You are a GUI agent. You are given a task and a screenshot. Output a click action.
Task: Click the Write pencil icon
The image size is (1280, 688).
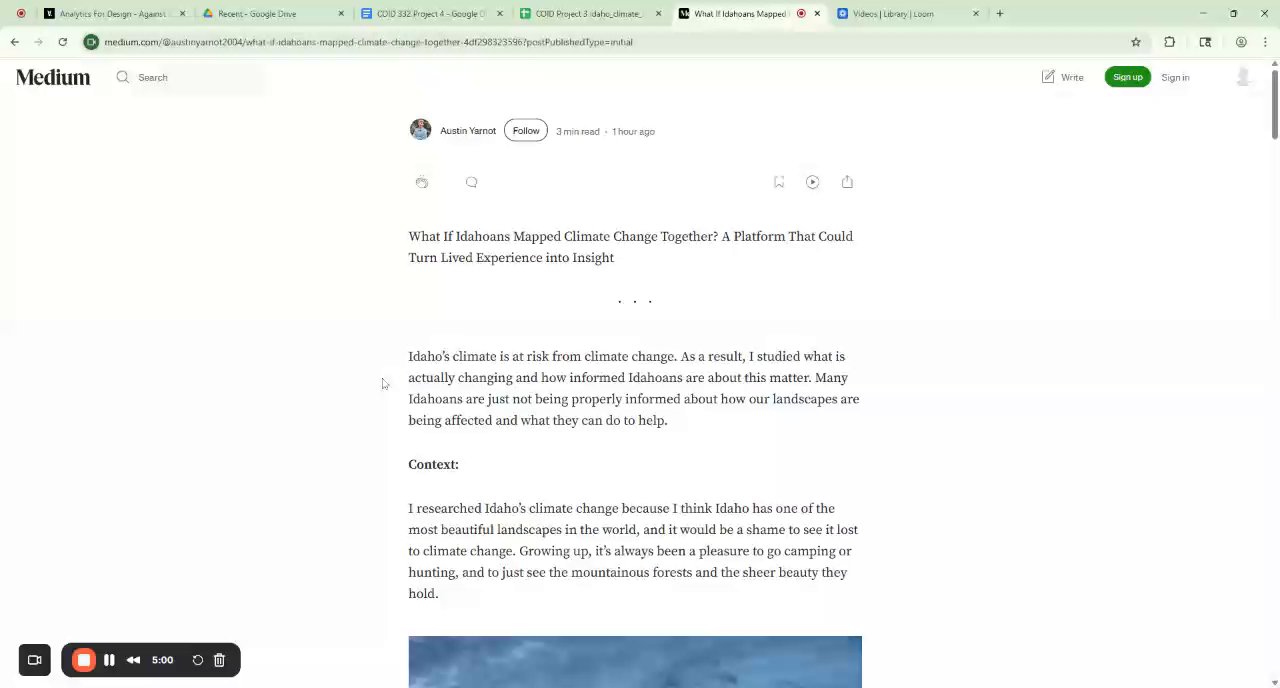[x=1048, y=77]
